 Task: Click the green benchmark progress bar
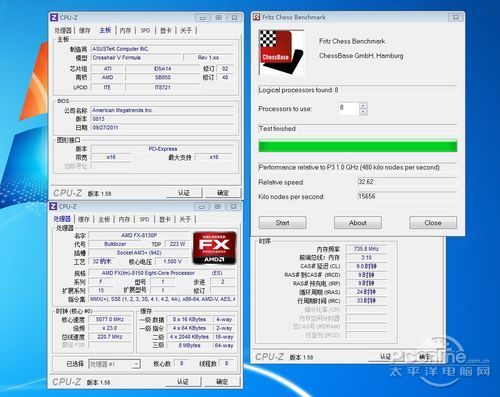pos(358,147)
